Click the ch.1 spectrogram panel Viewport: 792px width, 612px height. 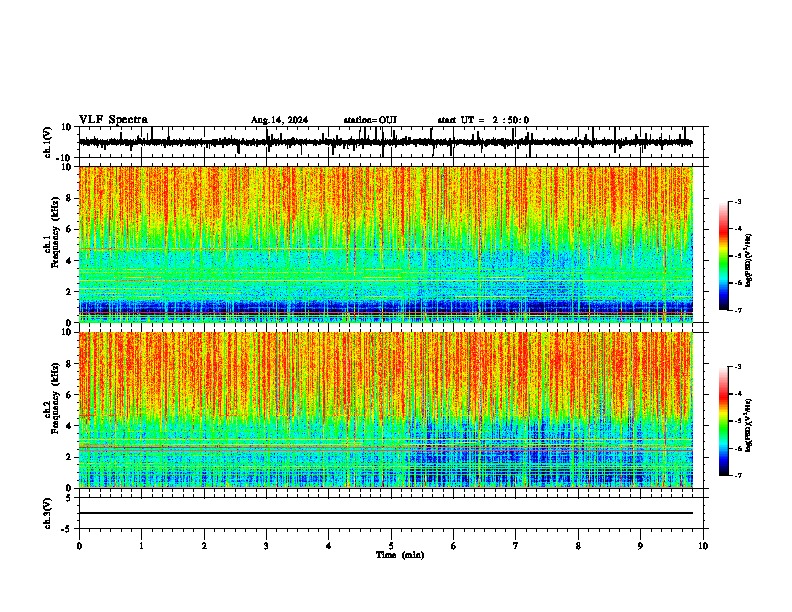(385, 244)
